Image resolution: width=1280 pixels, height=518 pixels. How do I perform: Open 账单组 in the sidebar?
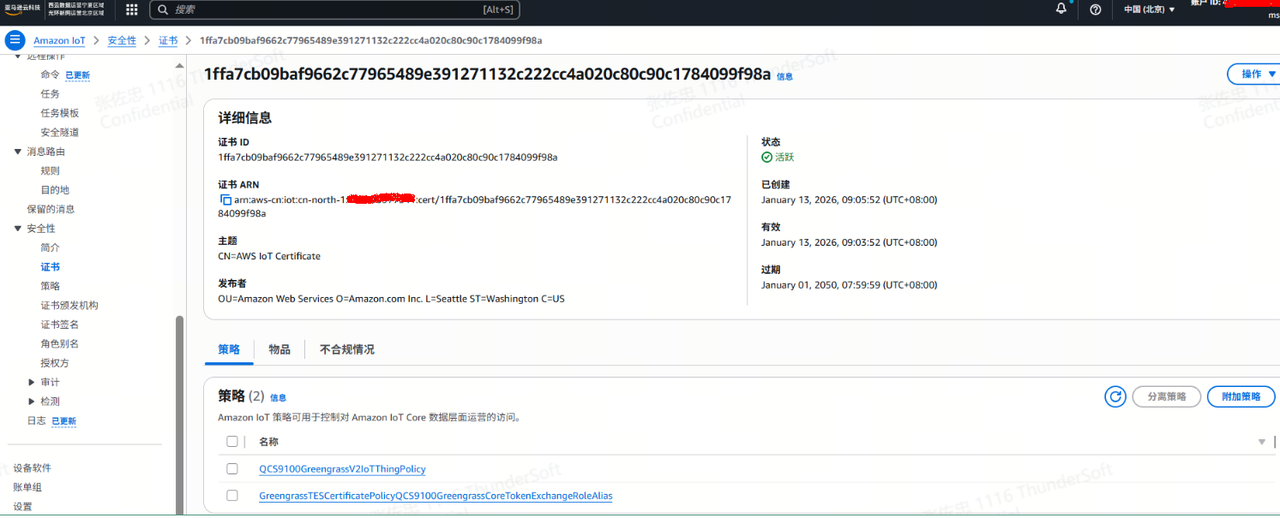(x=27, y=487)
